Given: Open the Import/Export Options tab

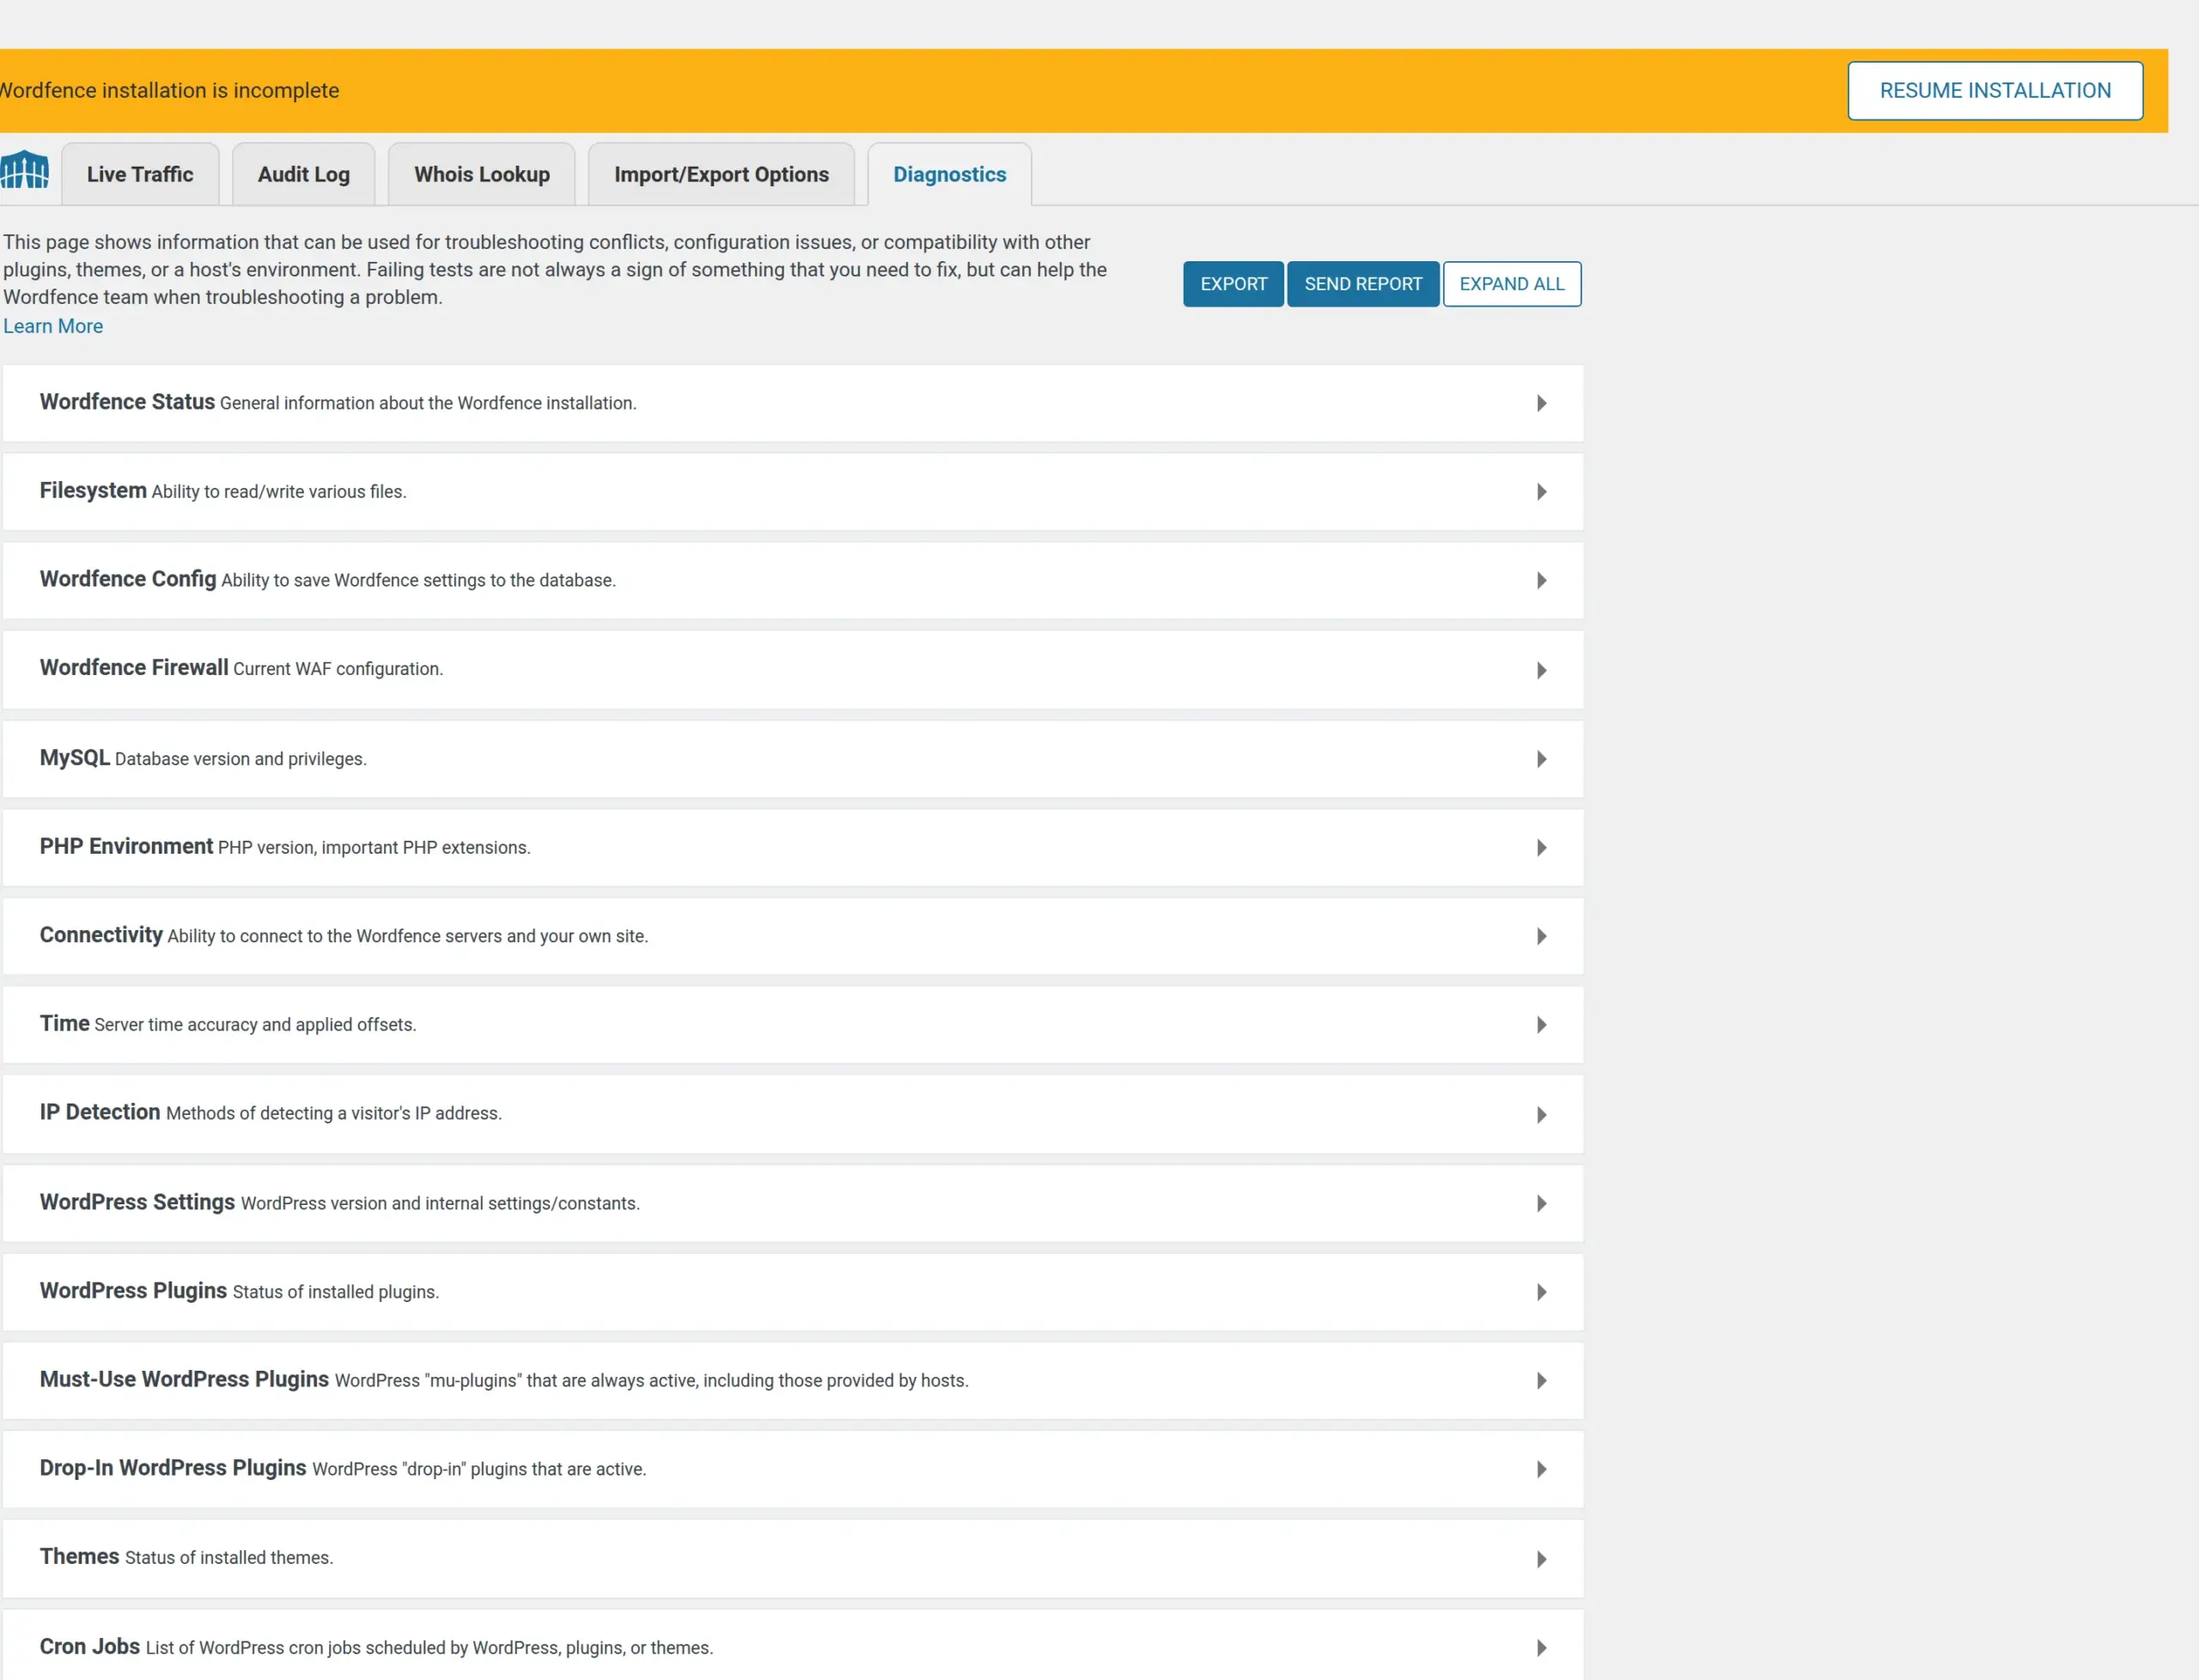Looking at the screenshot, I should click(721, 174).
